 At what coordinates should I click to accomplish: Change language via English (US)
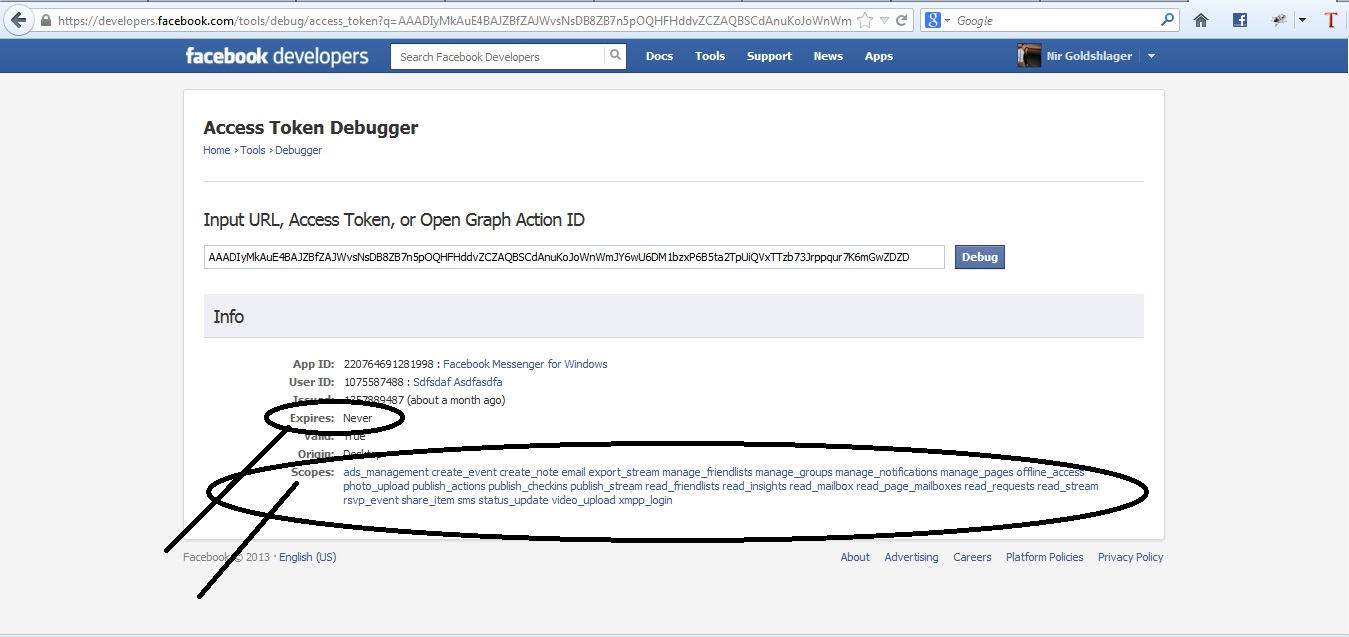pos(308,557)
